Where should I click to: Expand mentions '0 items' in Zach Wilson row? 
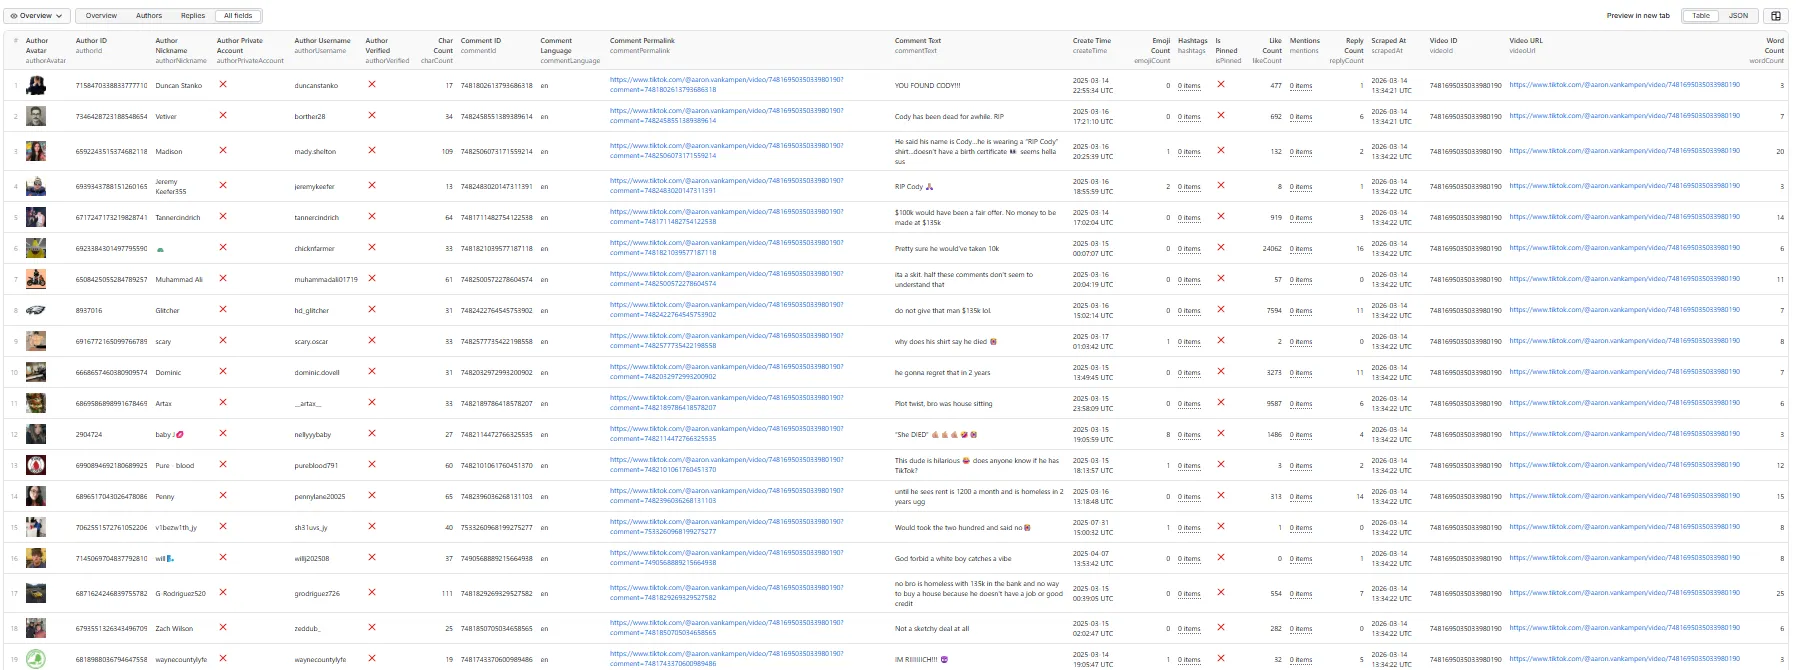pos(1301,629)
